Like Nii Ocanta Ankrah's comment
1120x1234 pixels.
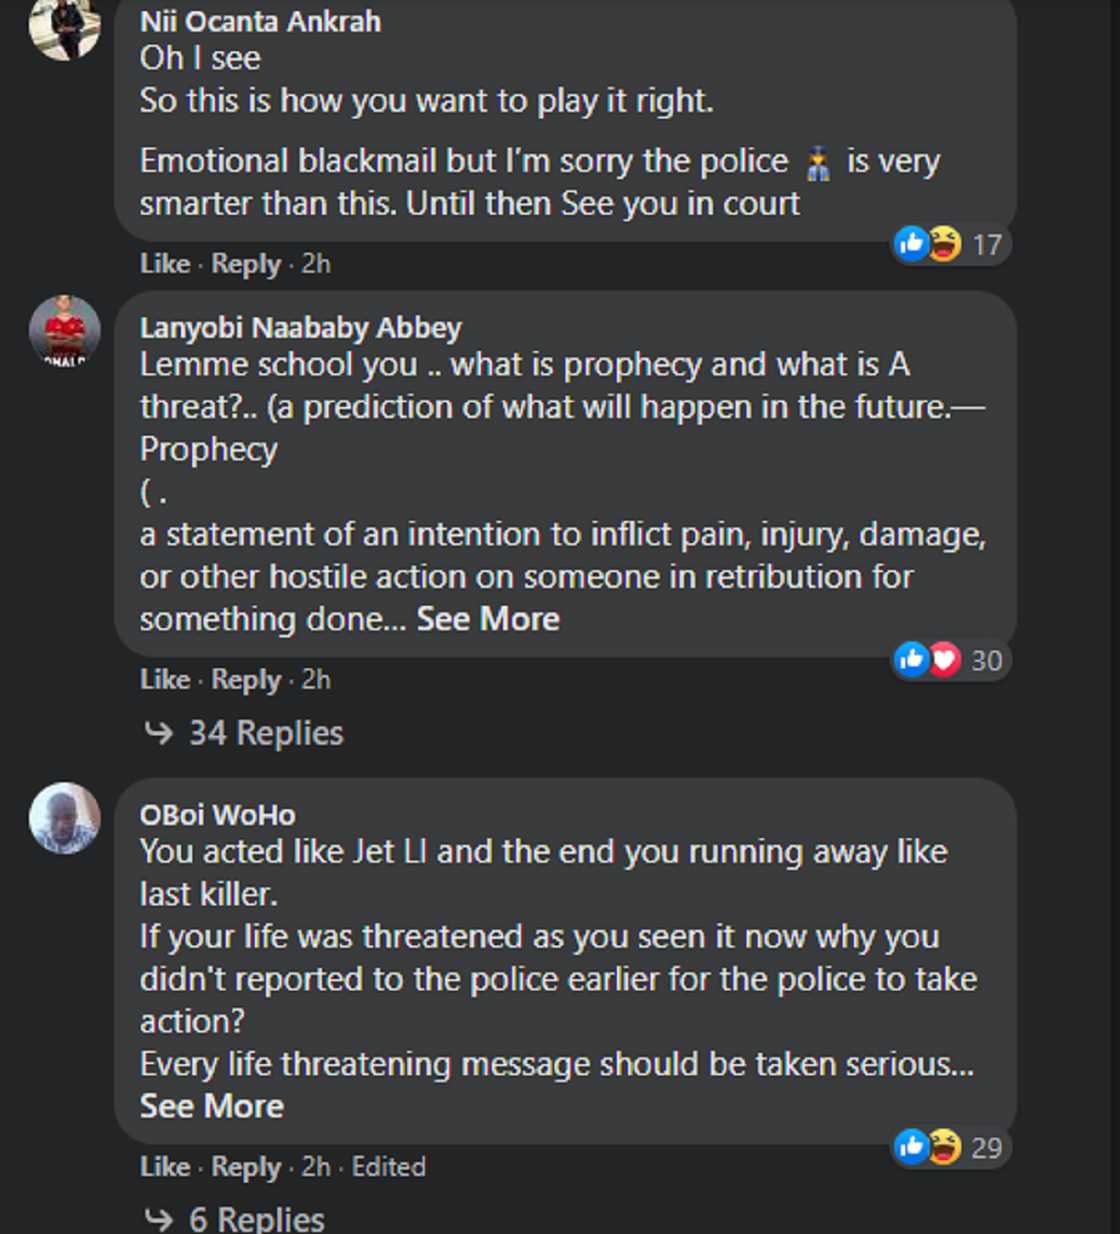[165, 264]
